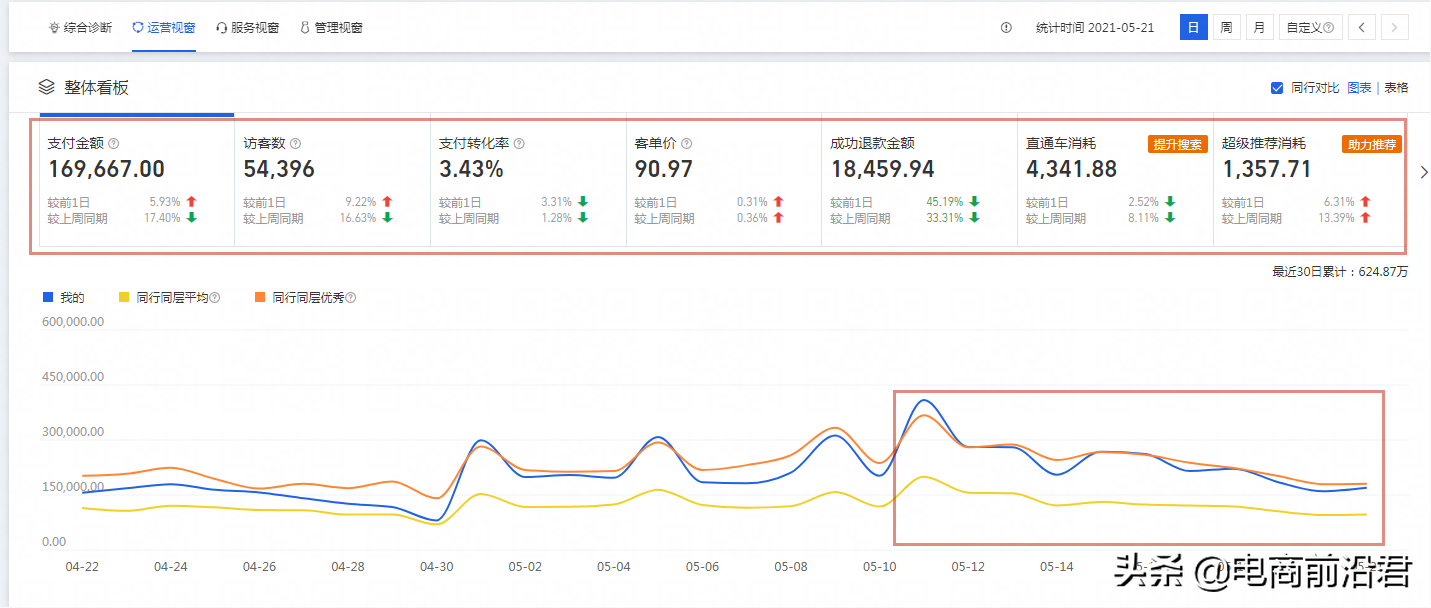Select the 成功退款金额 metric card
This screenshot has width=1431, height=608.
click(918, 182)
